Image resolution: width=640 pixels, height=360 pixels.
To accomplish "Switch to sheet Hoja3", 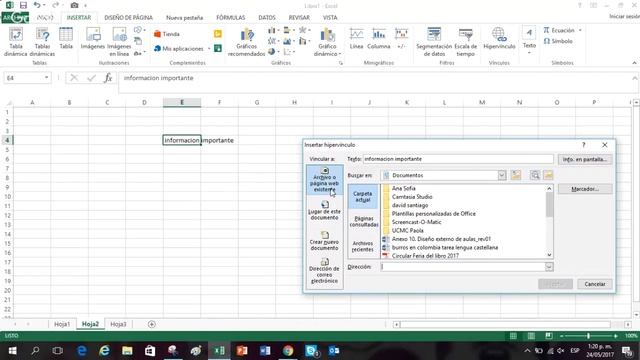I will pyautogui.click(x=118, y=324).
